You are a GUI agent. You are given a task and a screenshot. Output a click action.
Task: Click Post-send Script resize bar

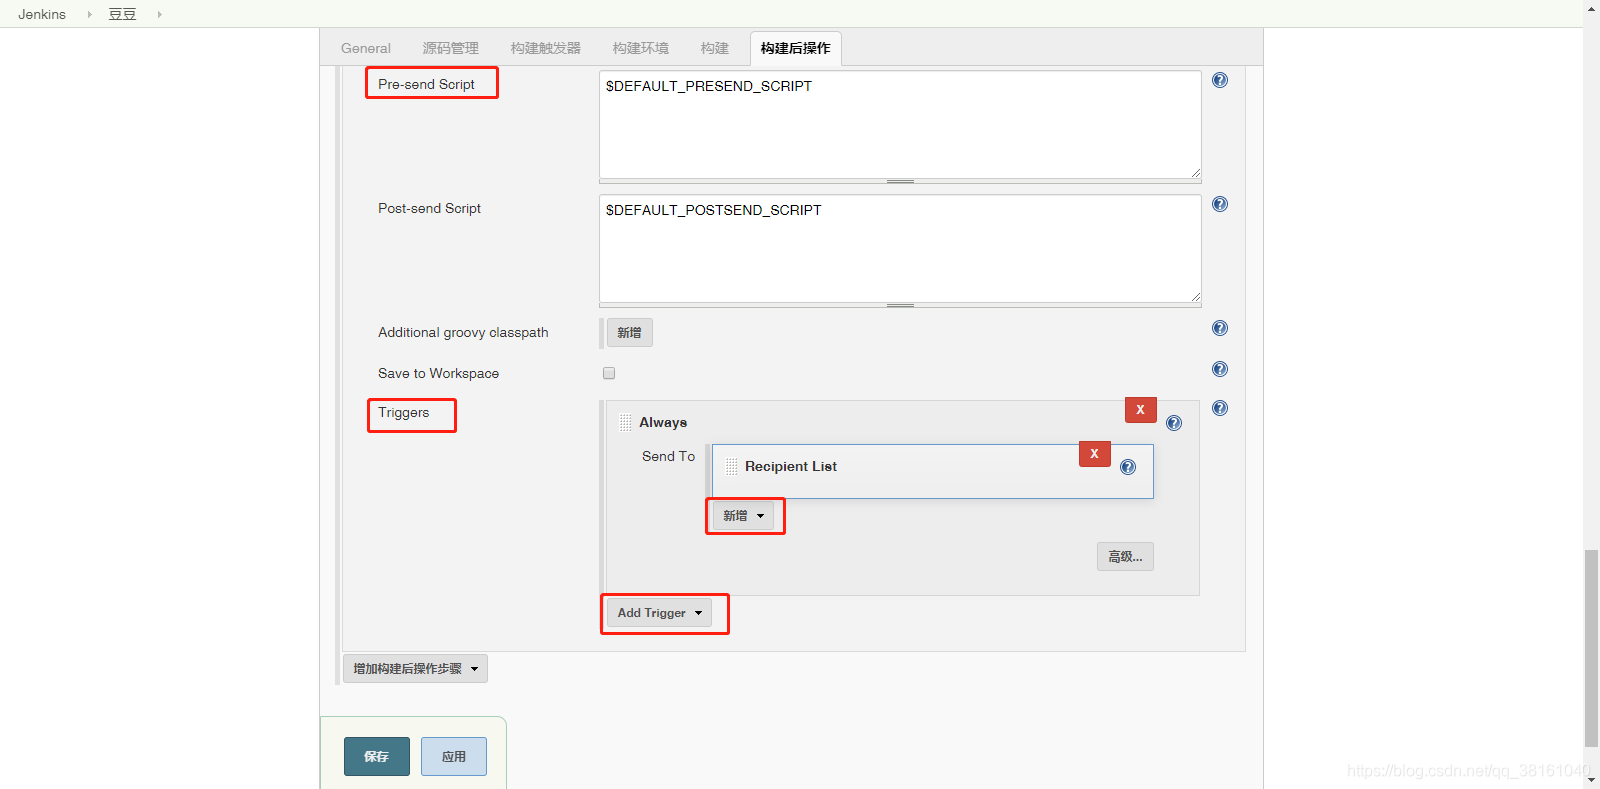click(x=900, y=306)
